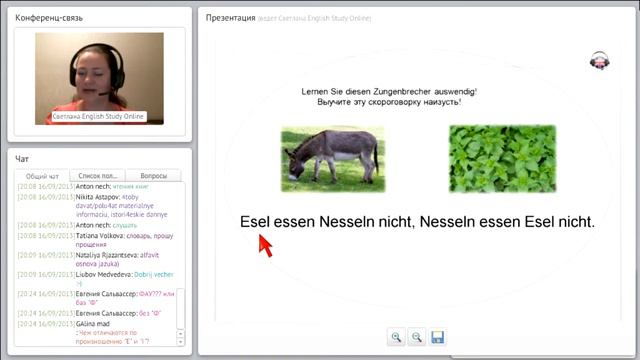Click Nataliya Rjazantseva's chat message
The height and width of the screenshot is (360, 640).
pyautogui.click(x=96, y=259)
